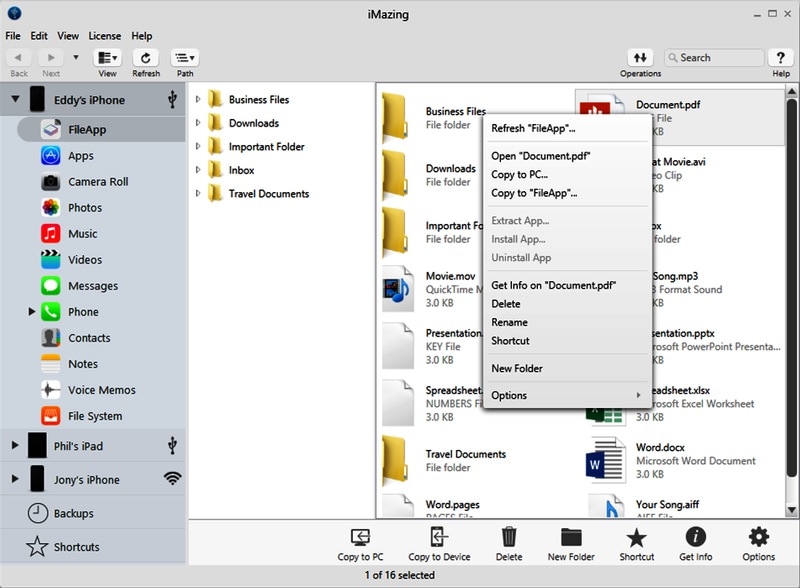800x588 pixels.
Task: Expand the Phil's iPad device
Action: pos(15,445)
